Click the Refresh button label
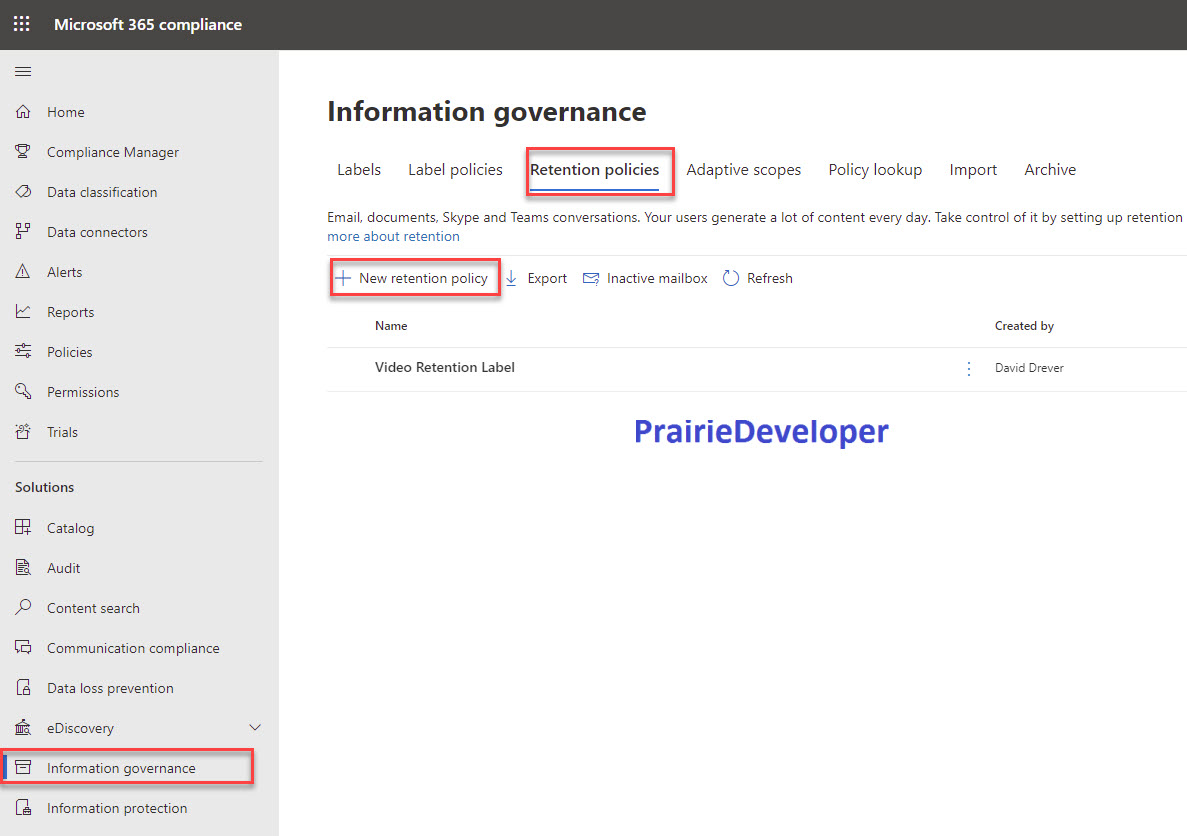The height and width of the screenshot is (836, 1187). 770,278
